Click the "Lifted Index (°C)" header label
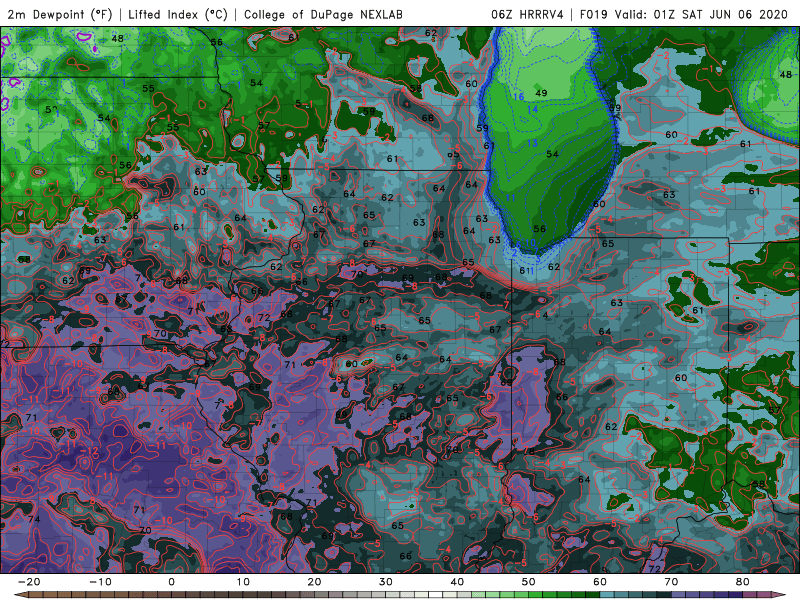 tap(178, 14)
